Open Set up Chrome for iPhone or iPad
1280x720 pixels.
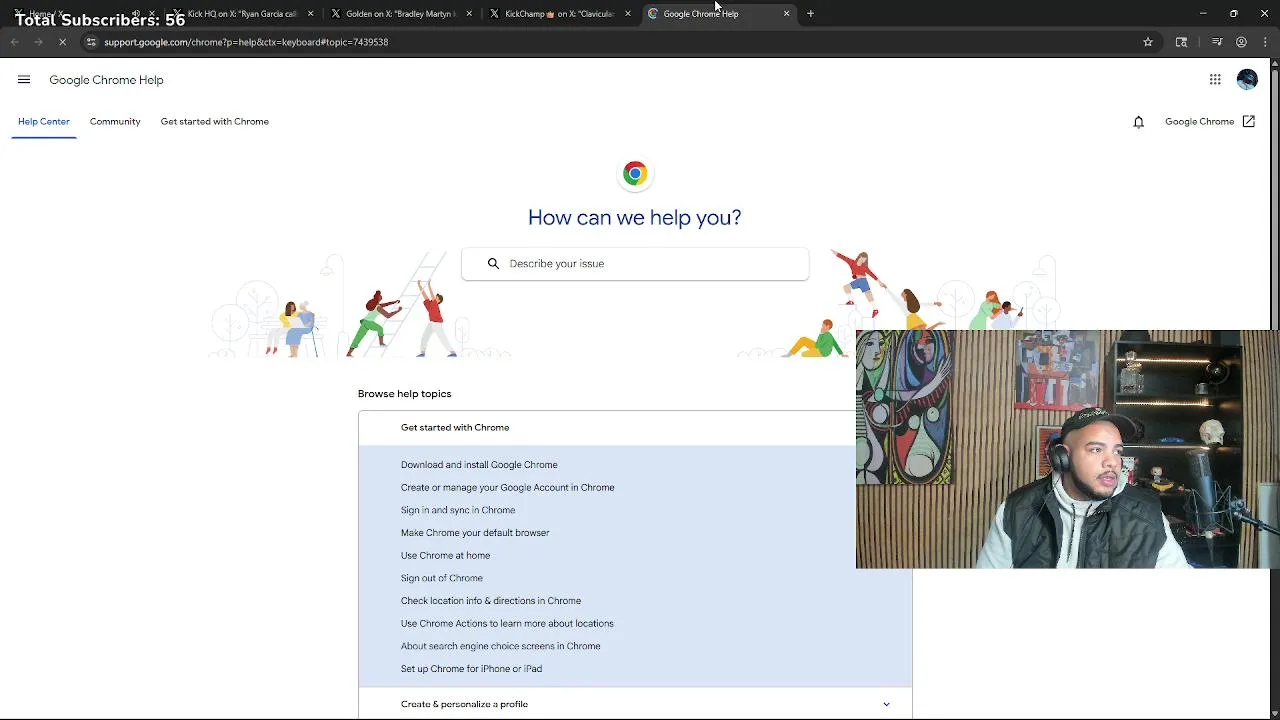pyautogui.click(x=472, y=669)
